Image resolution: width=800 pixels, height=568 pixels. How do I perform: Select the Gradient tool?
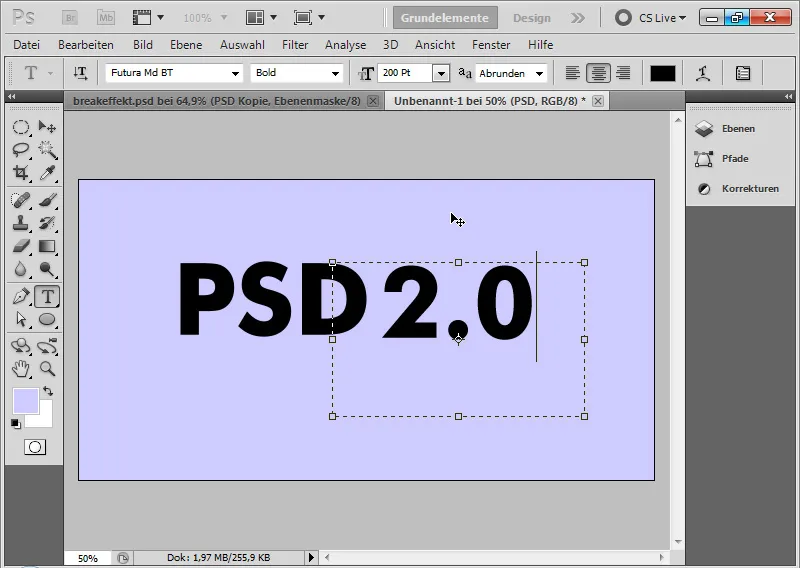pos(47,246)
